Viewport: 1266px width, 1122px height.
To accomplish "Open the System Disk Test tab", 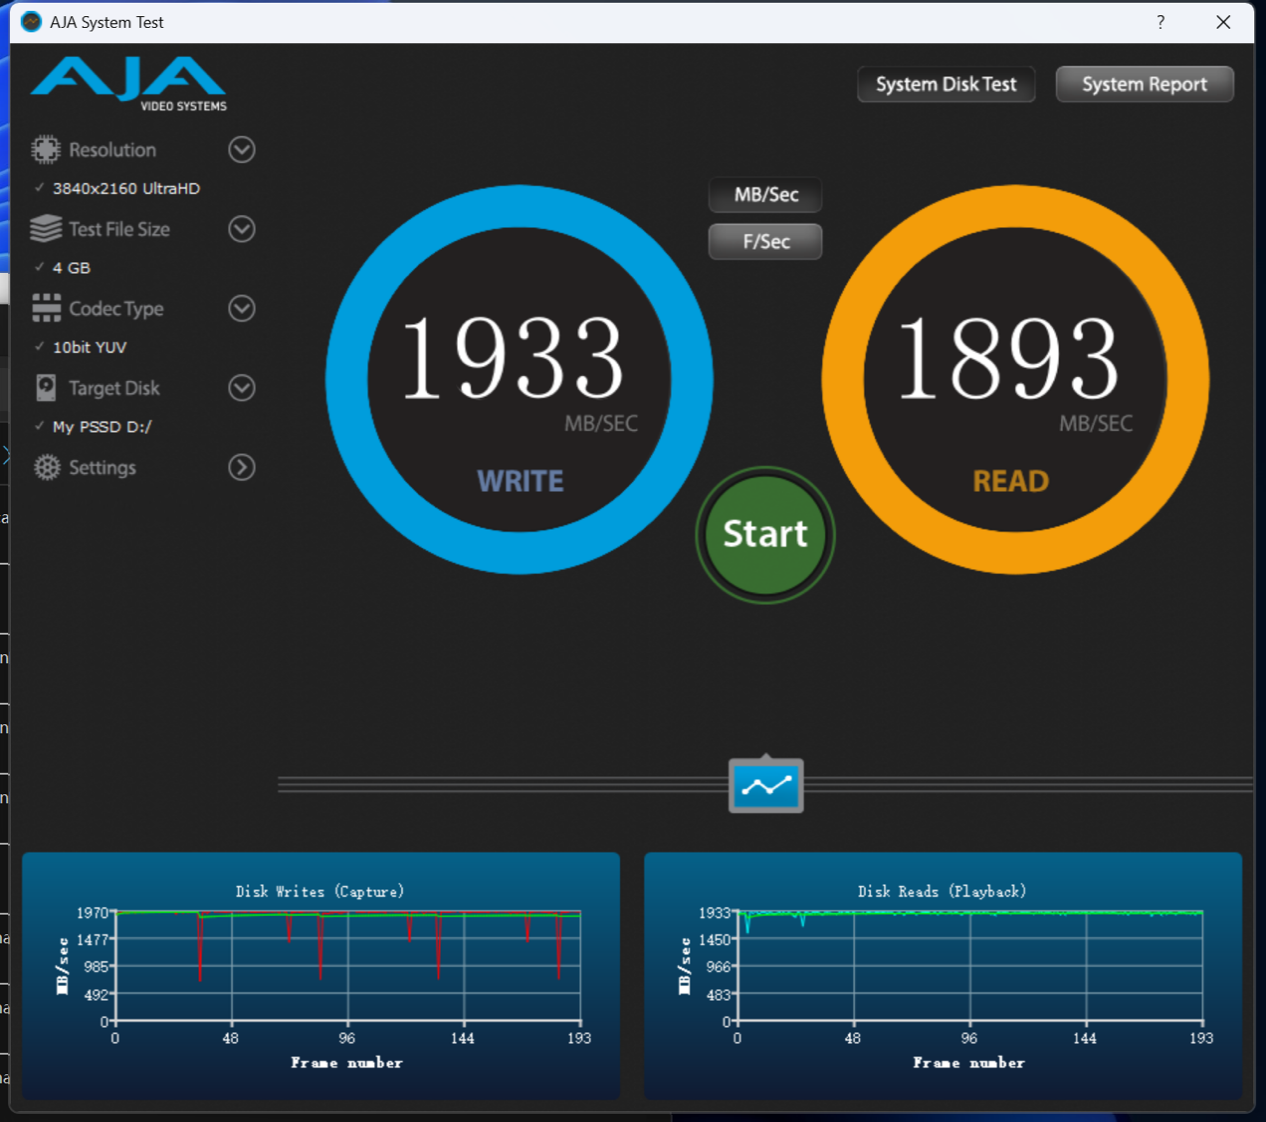I will tap(945, 85).
